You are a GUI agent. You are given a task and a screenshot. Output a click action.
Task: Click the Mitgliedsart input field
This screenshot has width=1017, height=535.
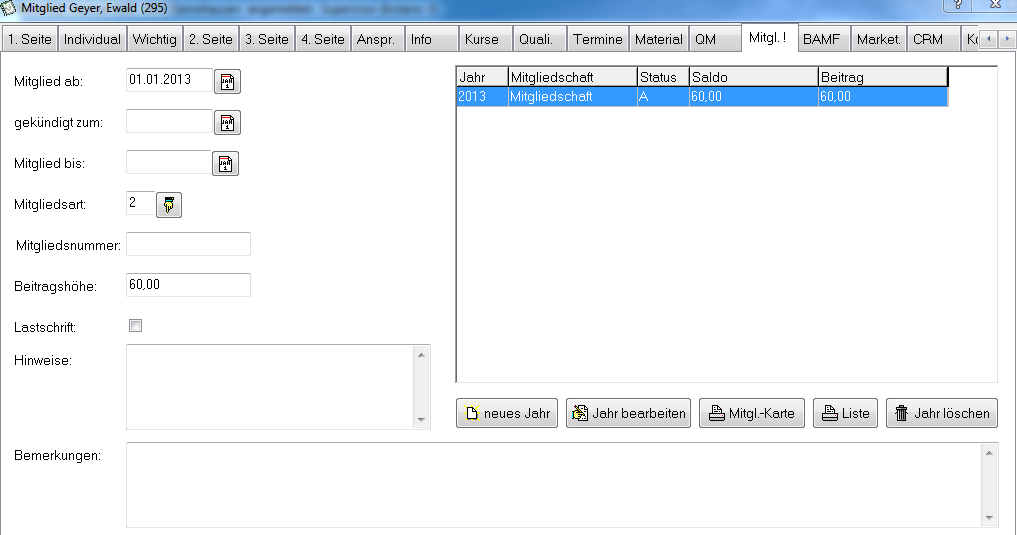[141, 202]
